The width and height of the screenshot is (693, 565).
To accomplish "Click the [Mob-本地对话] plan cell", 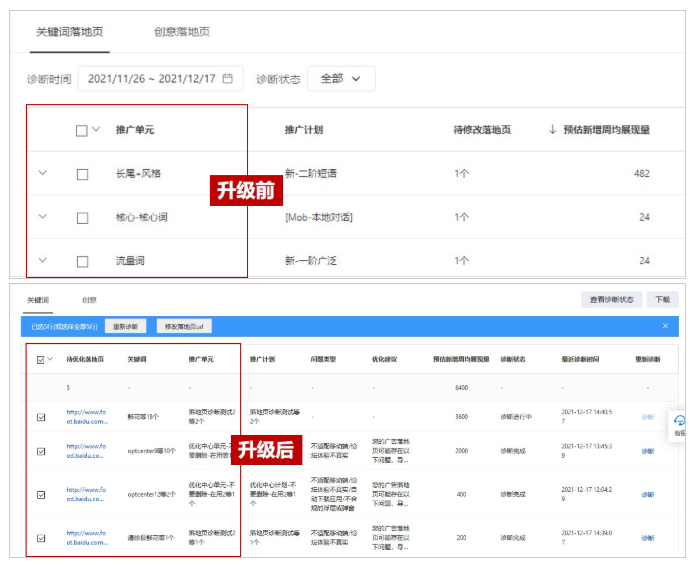I will point(319,217).
